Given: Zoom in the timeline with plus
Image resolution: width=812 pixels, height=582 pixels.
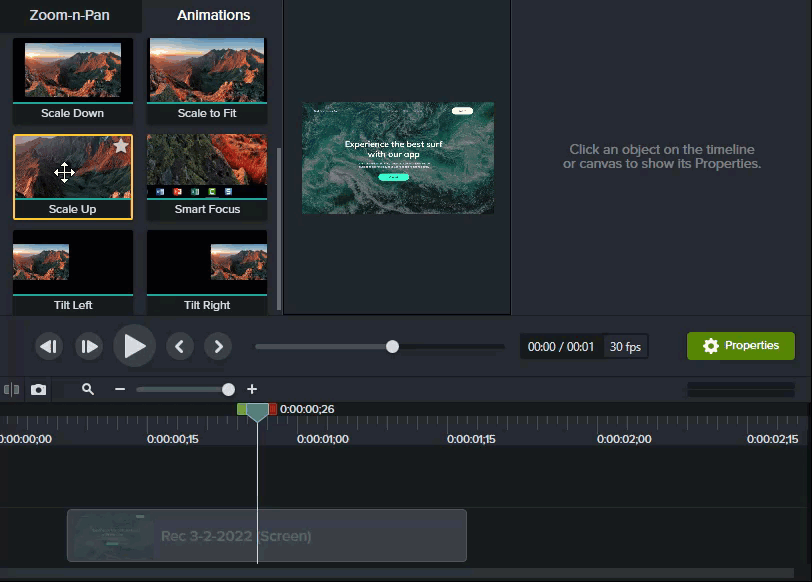Looking at the screenshot, I should (x=252, y=389).
